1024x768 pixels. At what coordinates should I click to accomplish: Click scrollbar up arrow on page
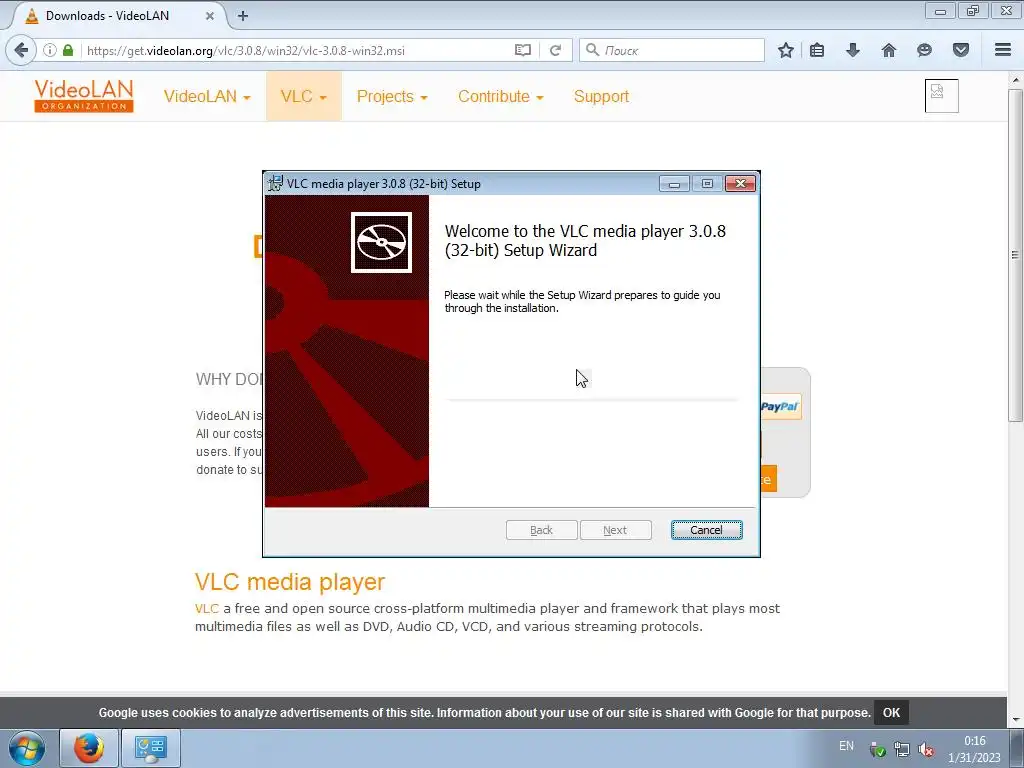click(x=1015, y=80)
